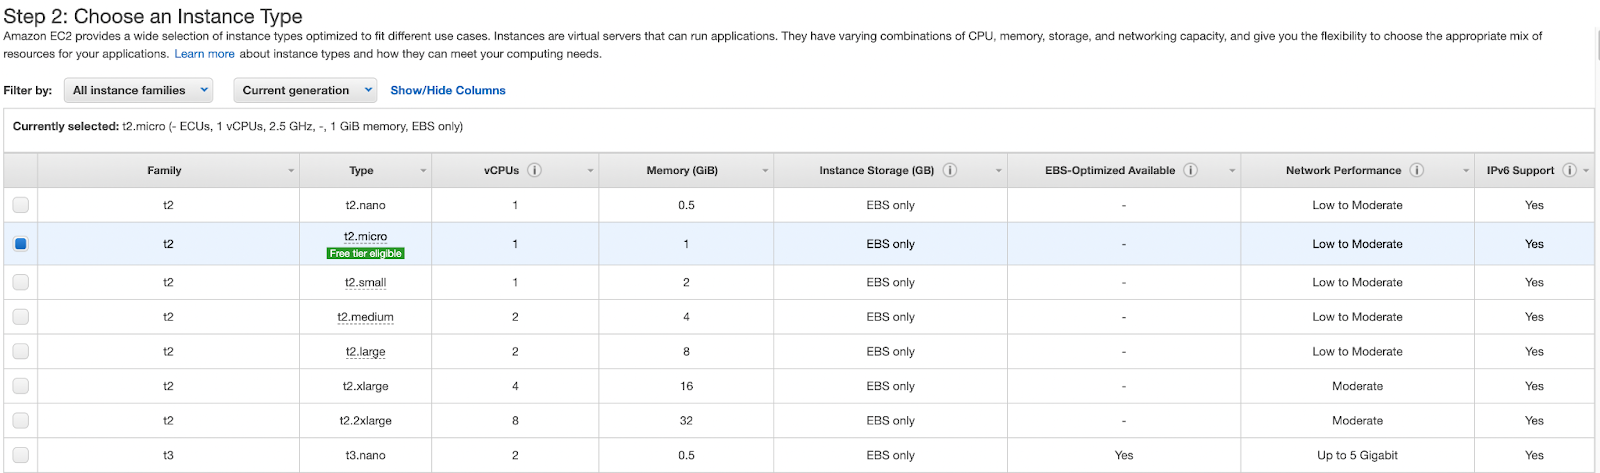The image size is (1600, 473).
Task: Click the t2.medium type name
Action: (x=365, y=317)
